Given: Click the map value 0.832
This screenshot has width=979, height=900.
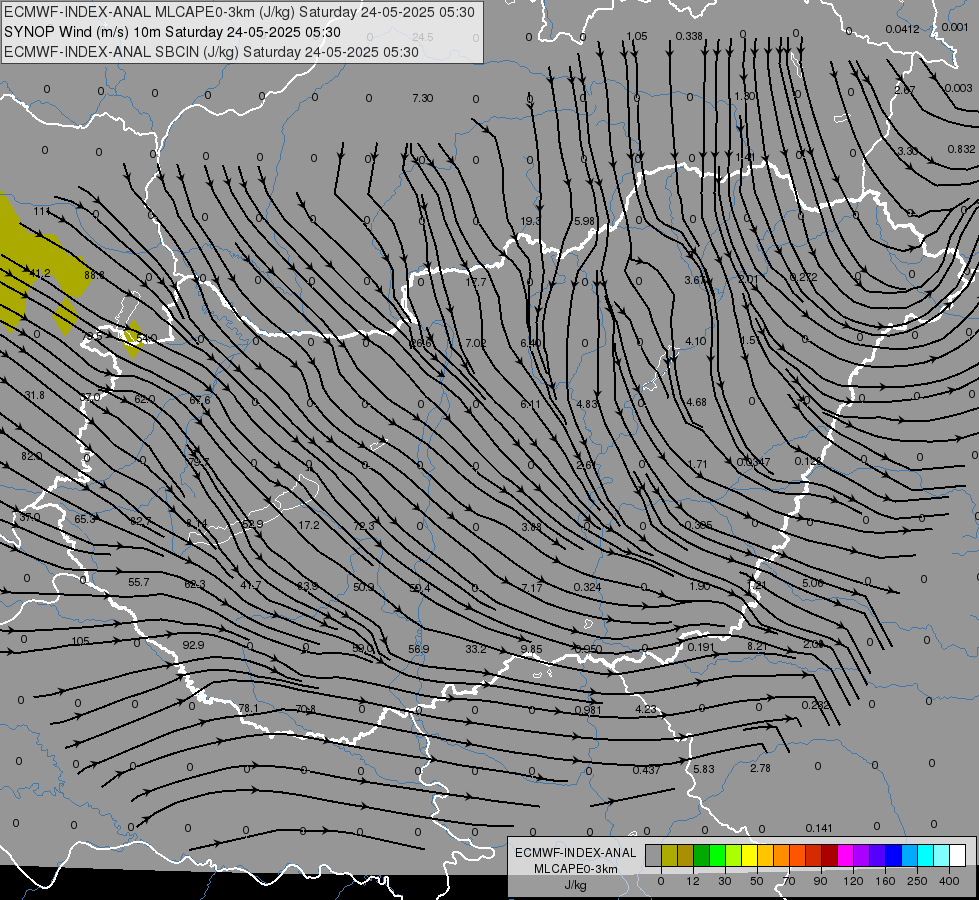Looking at the screenshot, I should 962,149.
